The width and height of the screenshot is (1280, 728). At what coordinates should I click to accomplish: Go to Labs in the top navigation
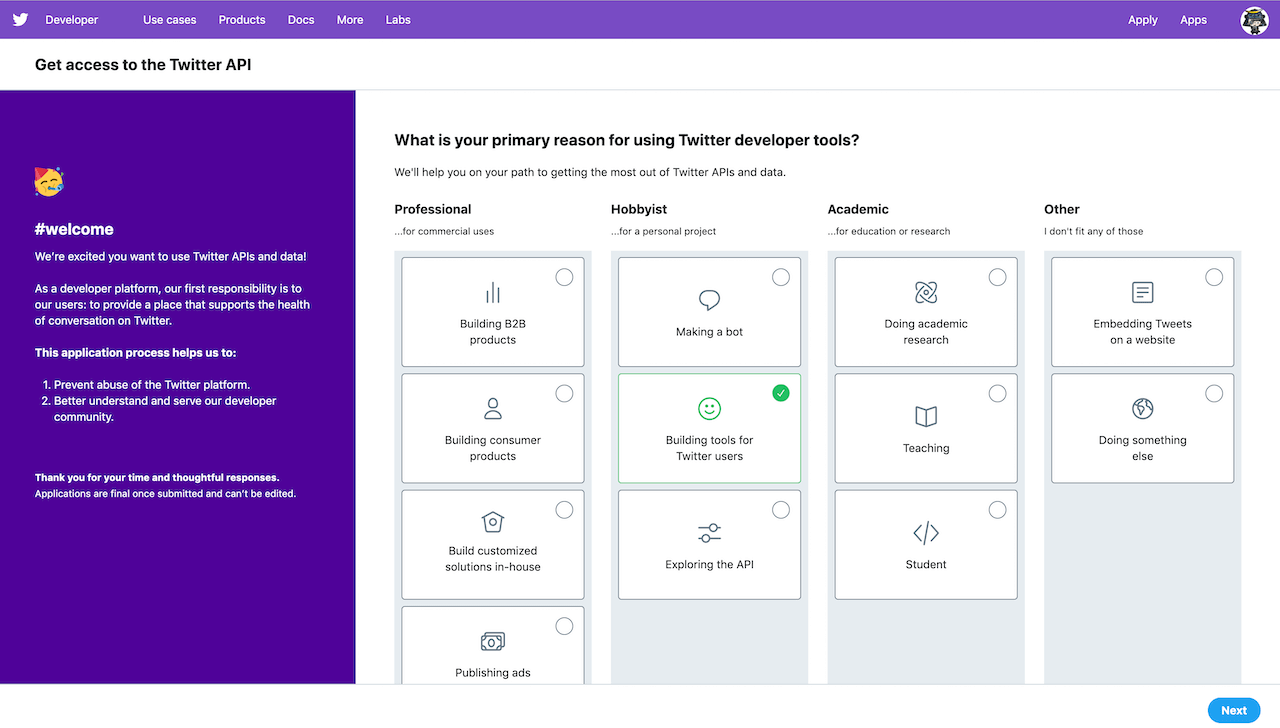point(398,20)
